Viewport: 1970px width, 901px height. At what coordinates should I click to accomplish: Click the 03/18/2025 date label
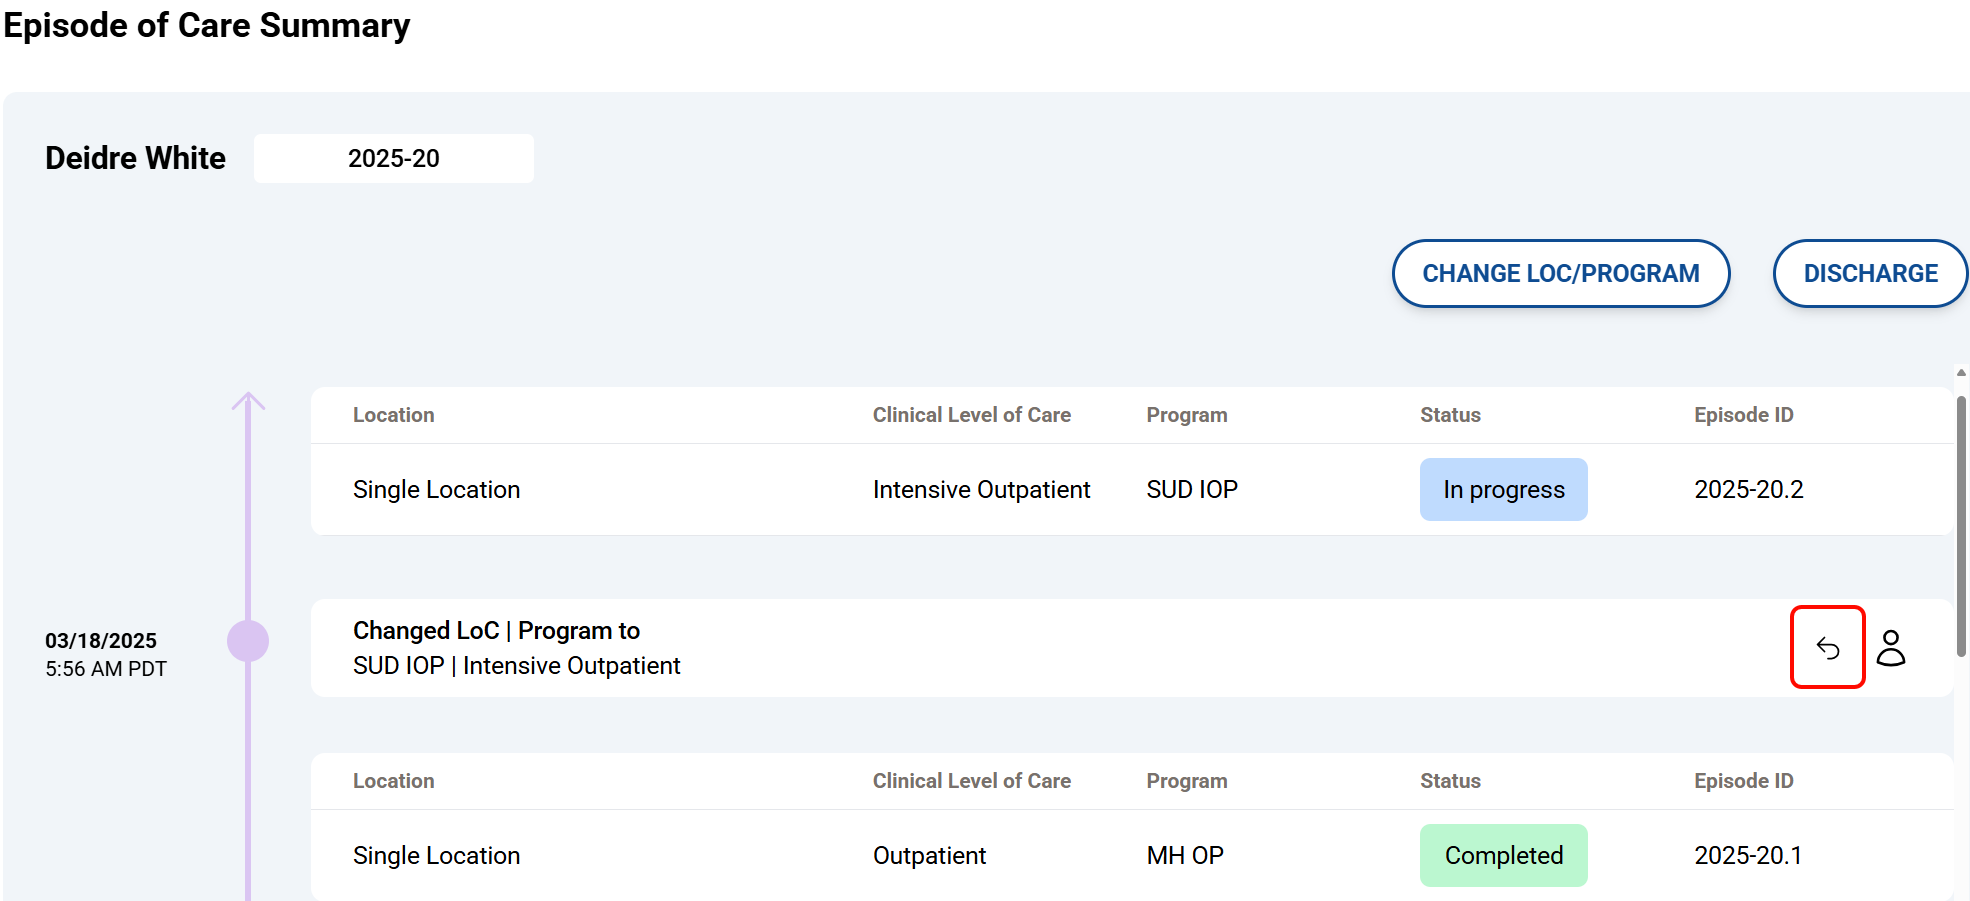(x=101, y=640)
